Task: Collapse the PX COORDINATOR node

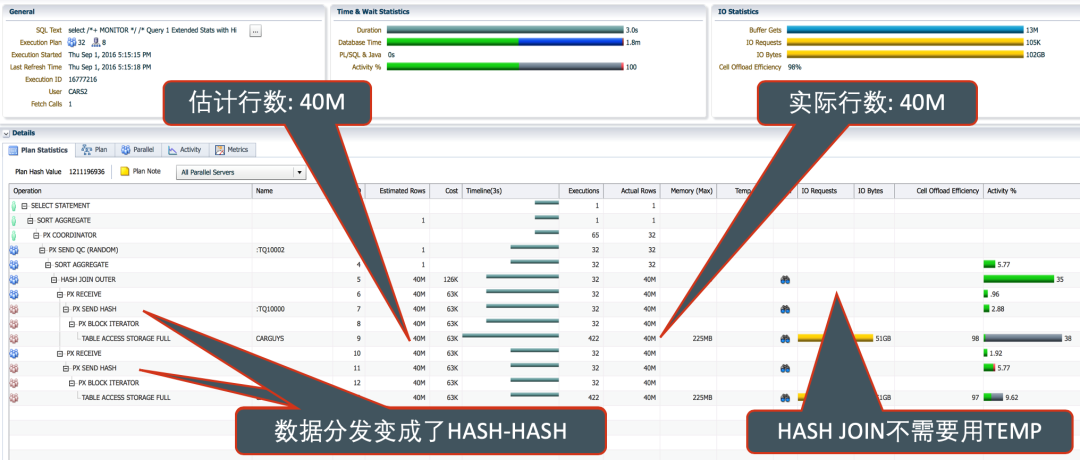Action: [x=36, y=236]
